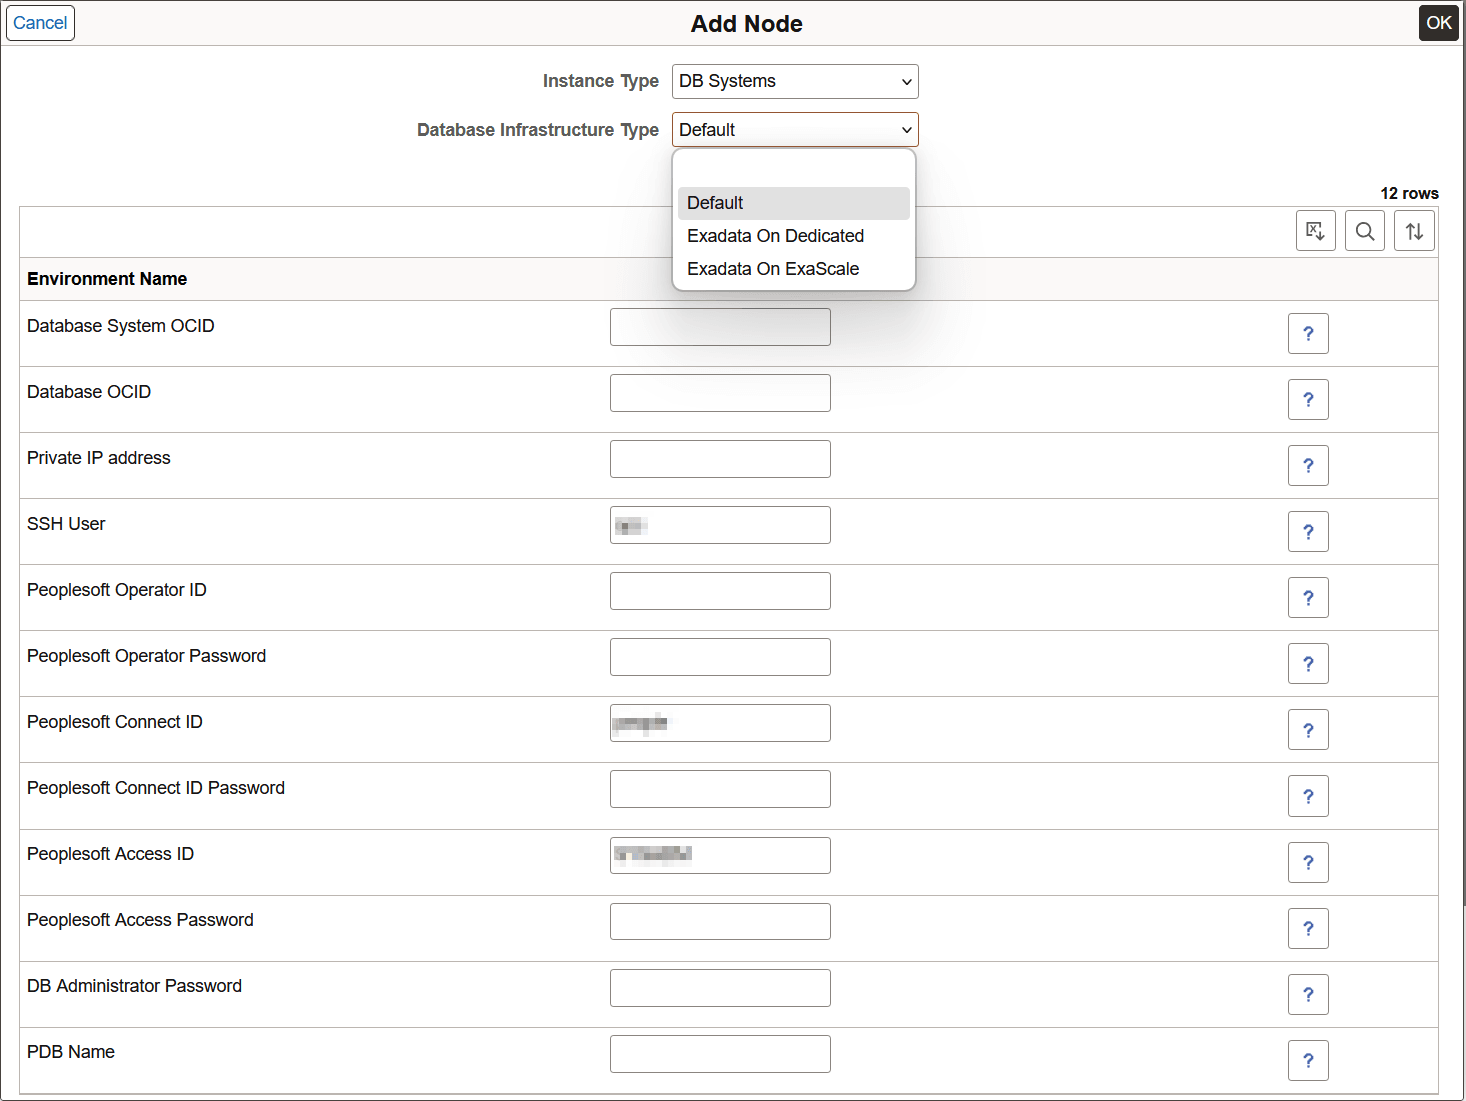This screenshot has width=1466, height=1101.
Task: Click the Cancel link
Action: 40,22
